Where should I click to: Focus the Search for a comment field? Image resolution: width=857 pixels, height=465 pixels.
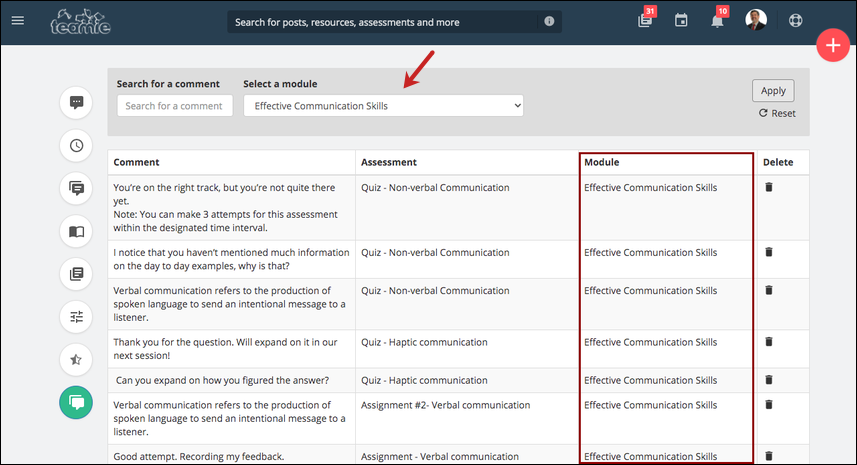pyautogui.click(x=175, y=106)
